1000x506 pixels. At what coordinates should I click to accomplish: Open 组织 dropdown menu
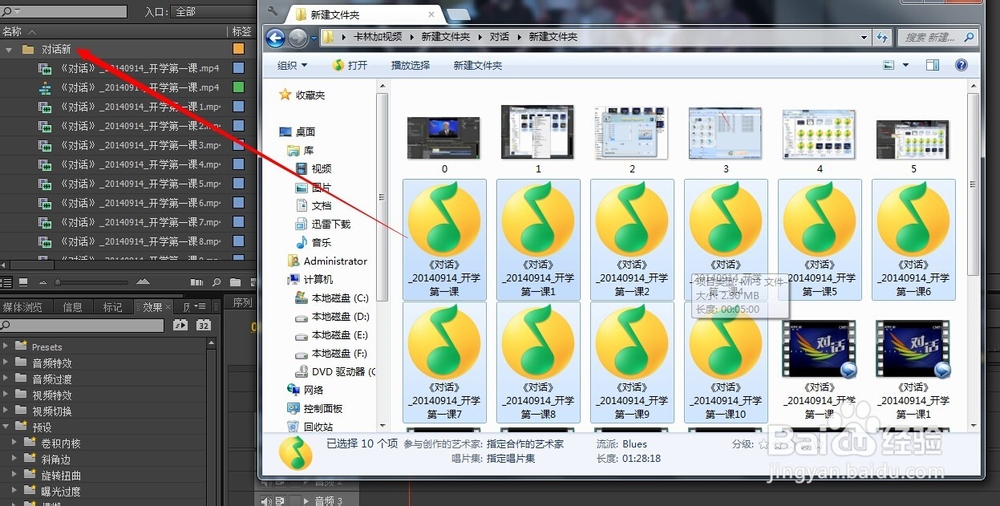point(292,65)
